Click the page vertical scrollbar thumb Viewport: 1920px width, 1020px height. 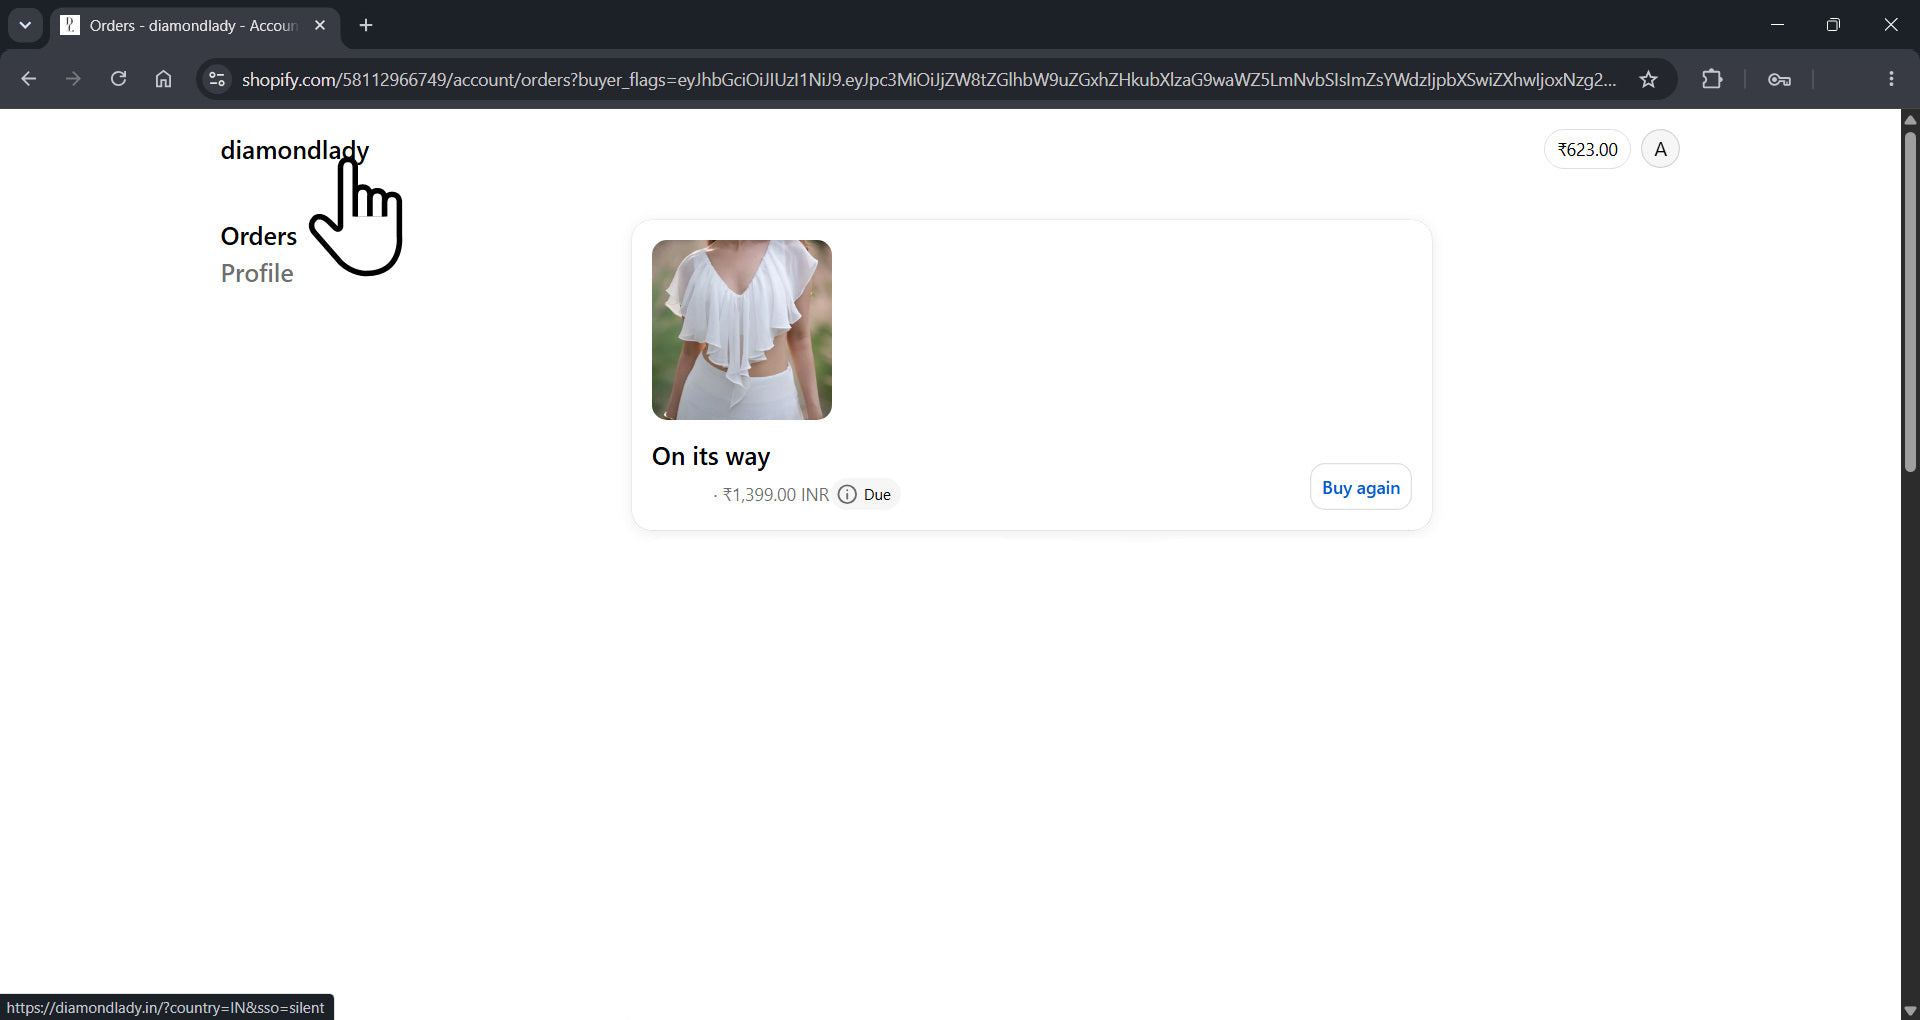pyautogui.click(x=1910, y=302)
